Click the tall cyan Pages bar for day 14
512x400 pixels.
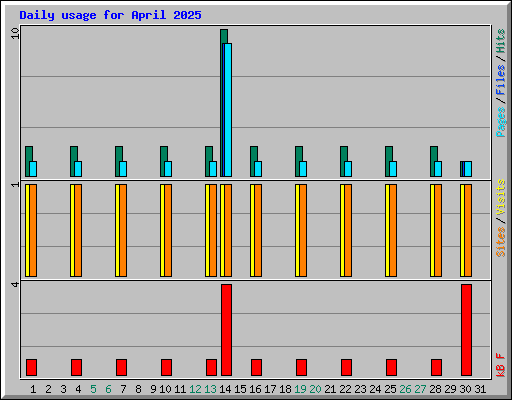pyautogui.click(x=228, y=110)
